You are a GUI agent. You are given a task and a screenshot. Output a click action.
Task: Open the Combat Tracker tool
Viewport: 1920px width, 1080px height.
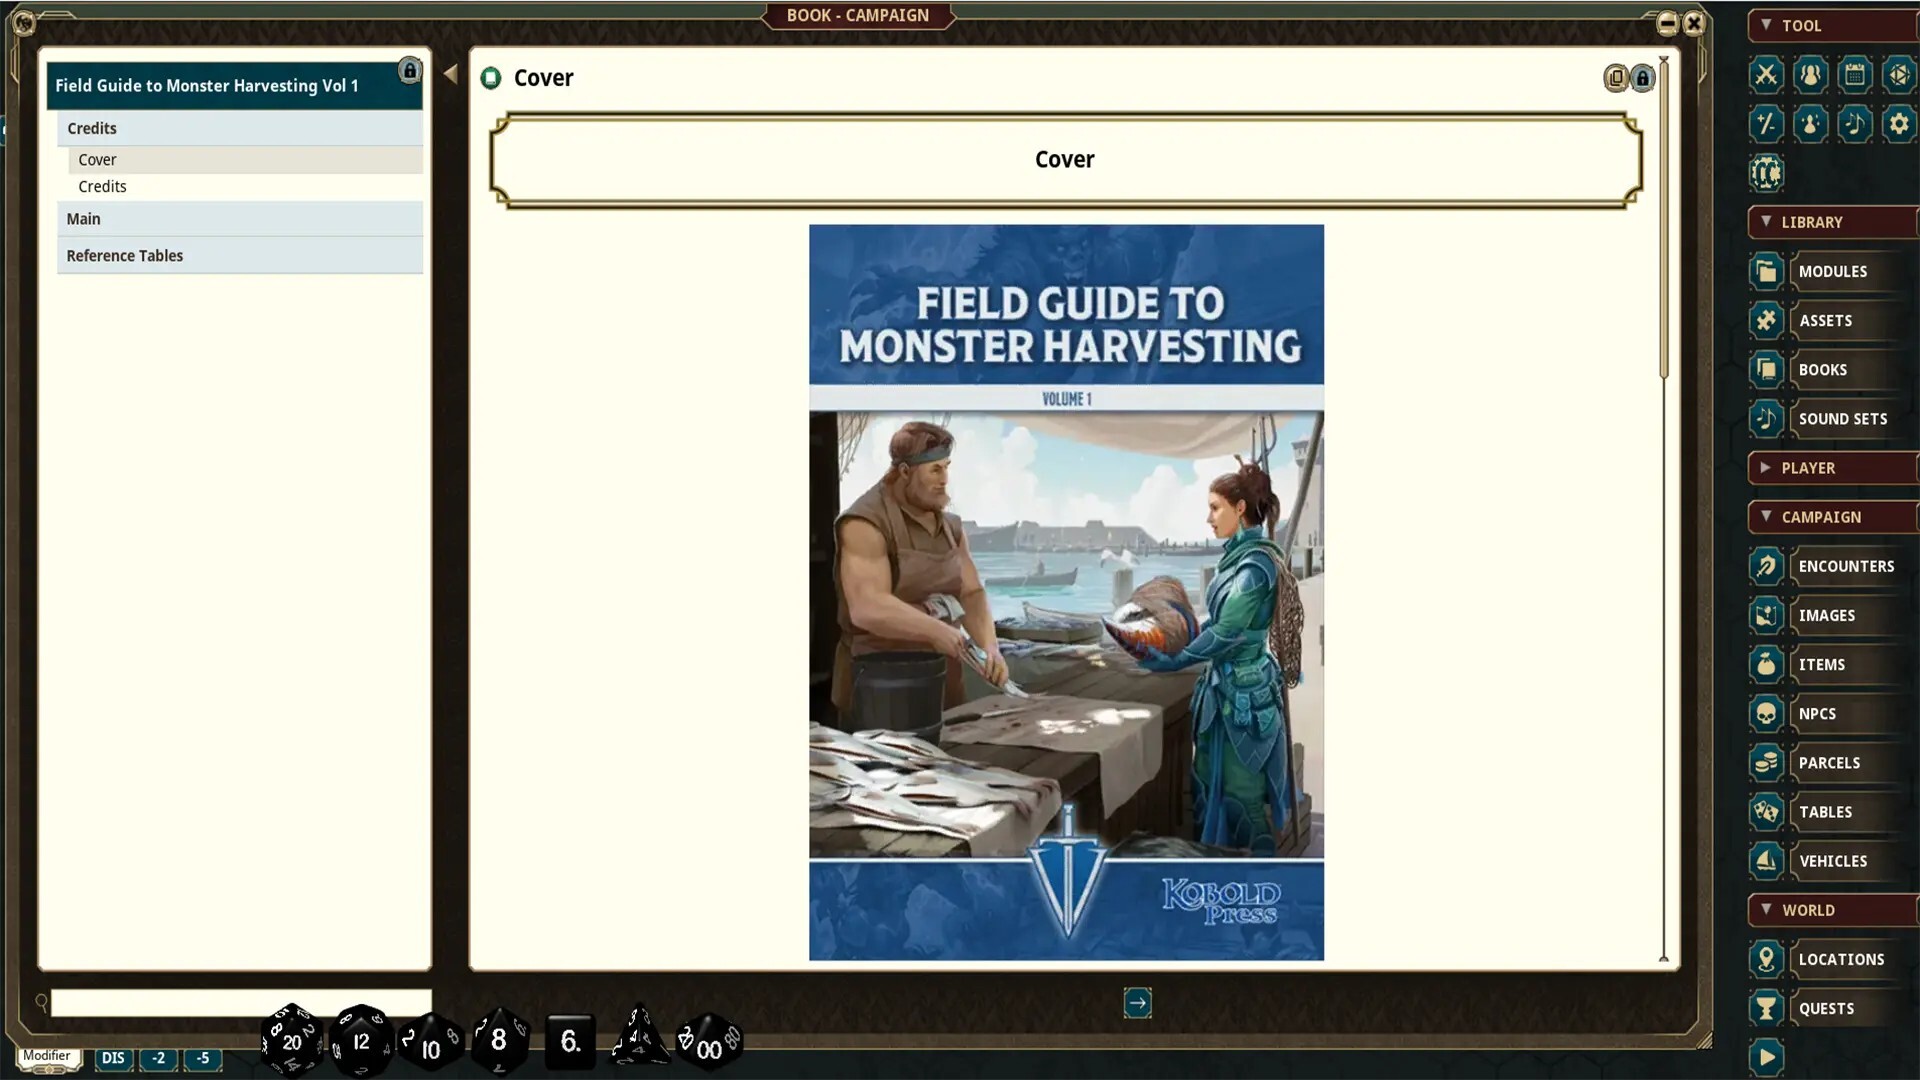(1765, 75)
